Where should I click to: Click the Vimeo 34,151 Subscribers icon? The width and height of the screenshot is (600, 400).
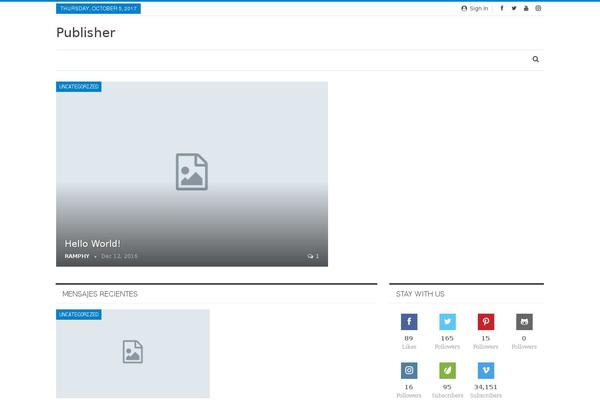[486, 371]
